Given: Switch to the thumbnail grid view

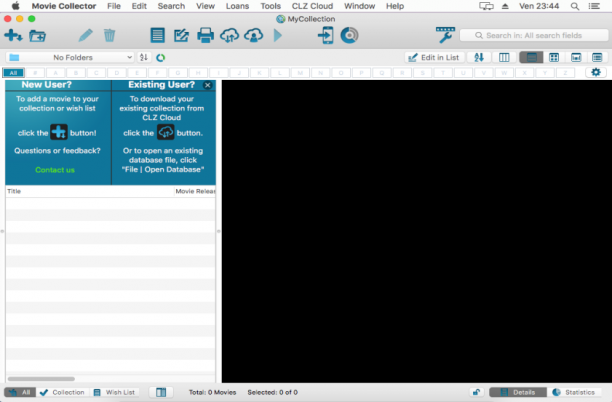Looking at the screenshot, I should pos(554,57).
